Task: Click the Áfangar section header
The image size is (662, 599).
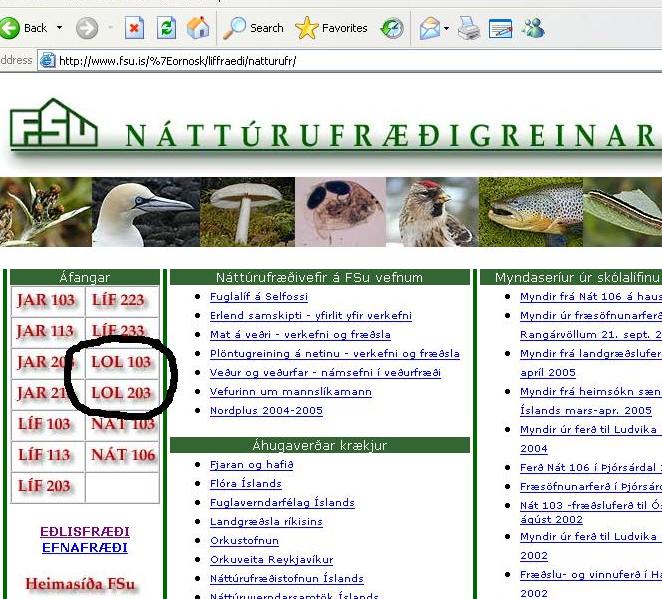Action: [x=85, y=277]
